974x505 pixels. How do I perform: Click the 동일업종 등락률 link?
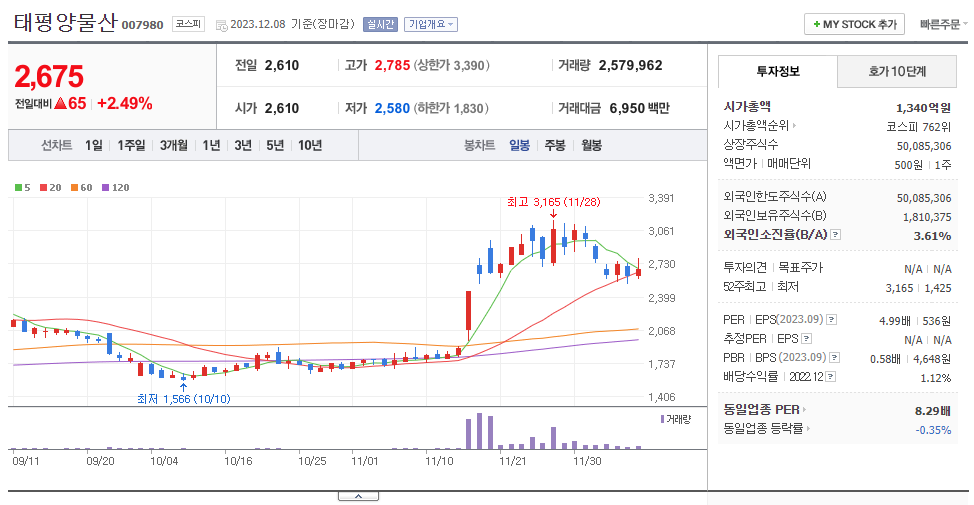click(763, 429)
